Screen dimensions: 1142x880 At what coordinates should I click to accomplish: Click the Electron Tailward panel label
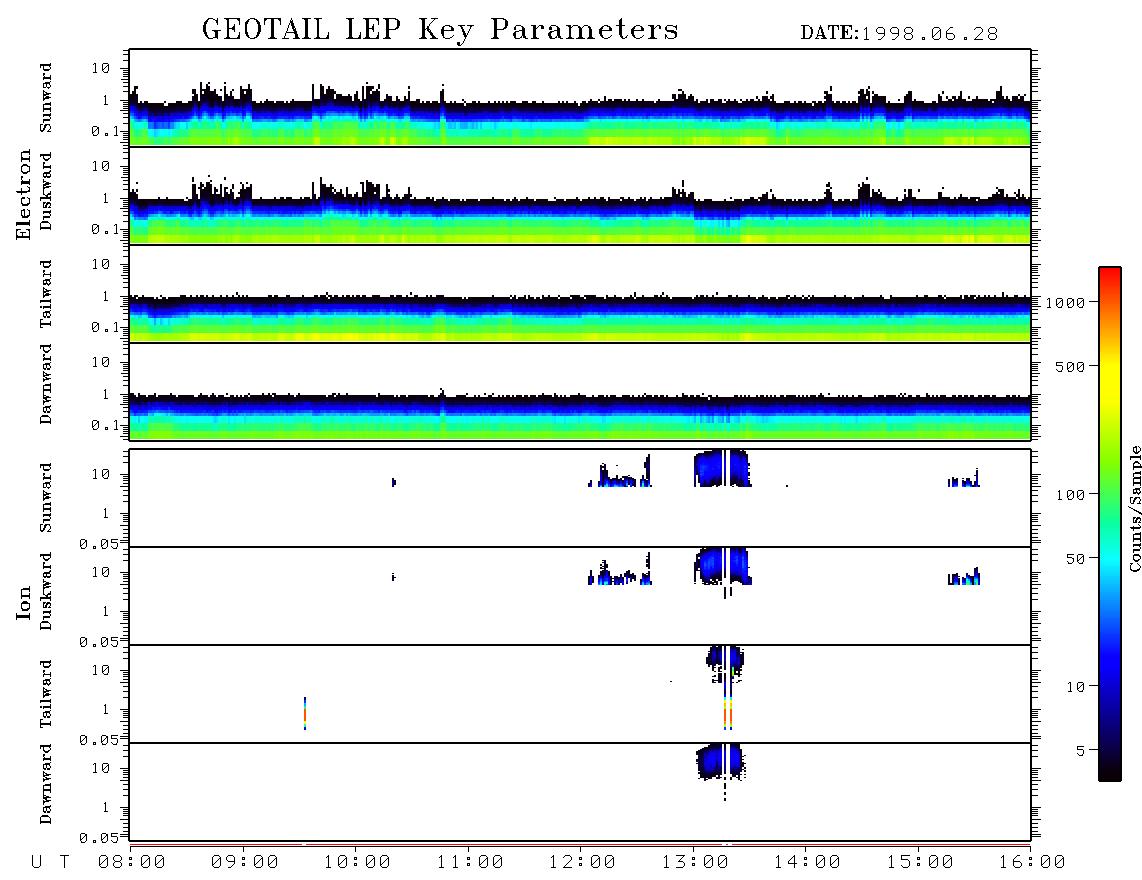[x=46, y=293]
